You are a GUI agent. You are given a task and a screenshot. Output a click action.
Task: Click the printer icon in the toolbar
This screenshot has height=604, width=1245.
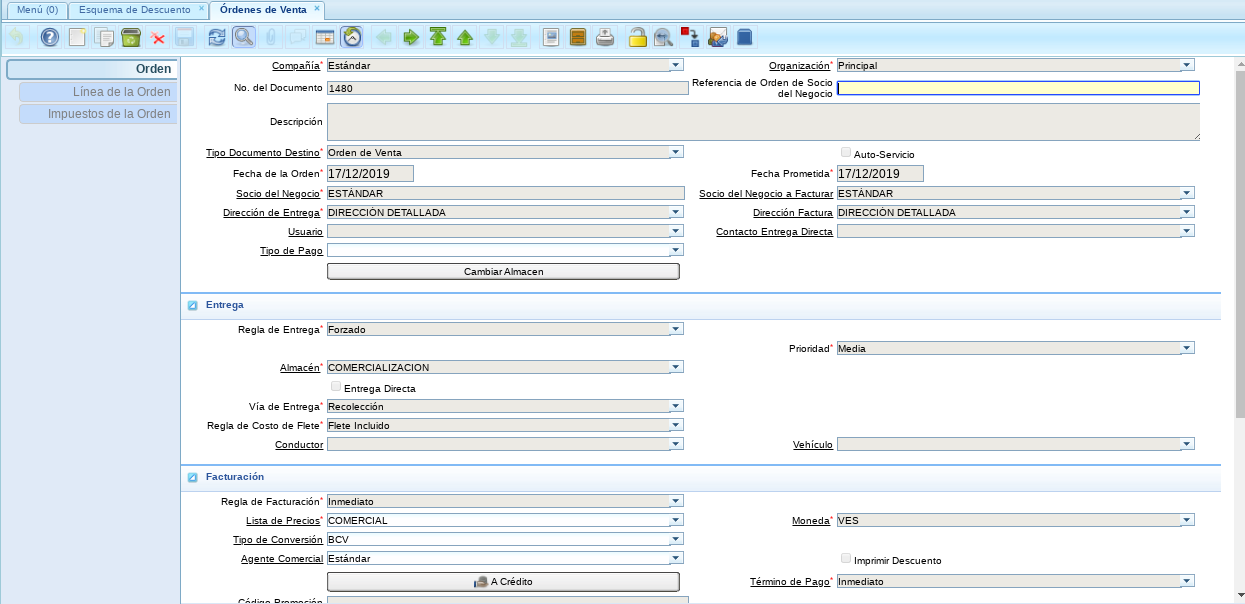[605, 38]
